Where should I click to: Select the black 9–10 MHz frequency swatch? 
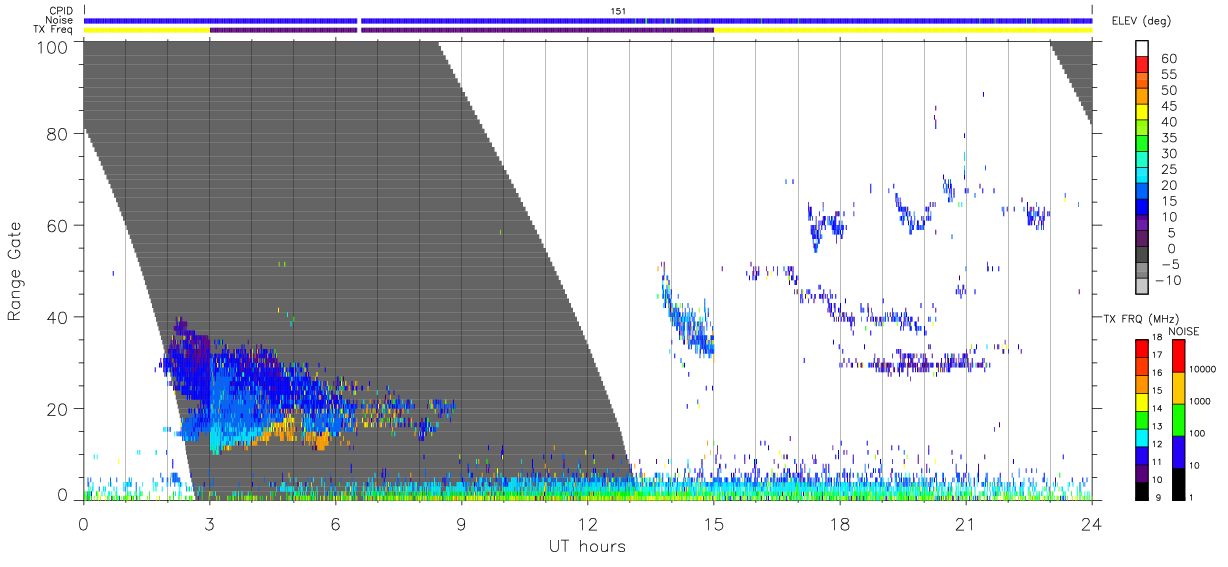[x=1142, y=490]
